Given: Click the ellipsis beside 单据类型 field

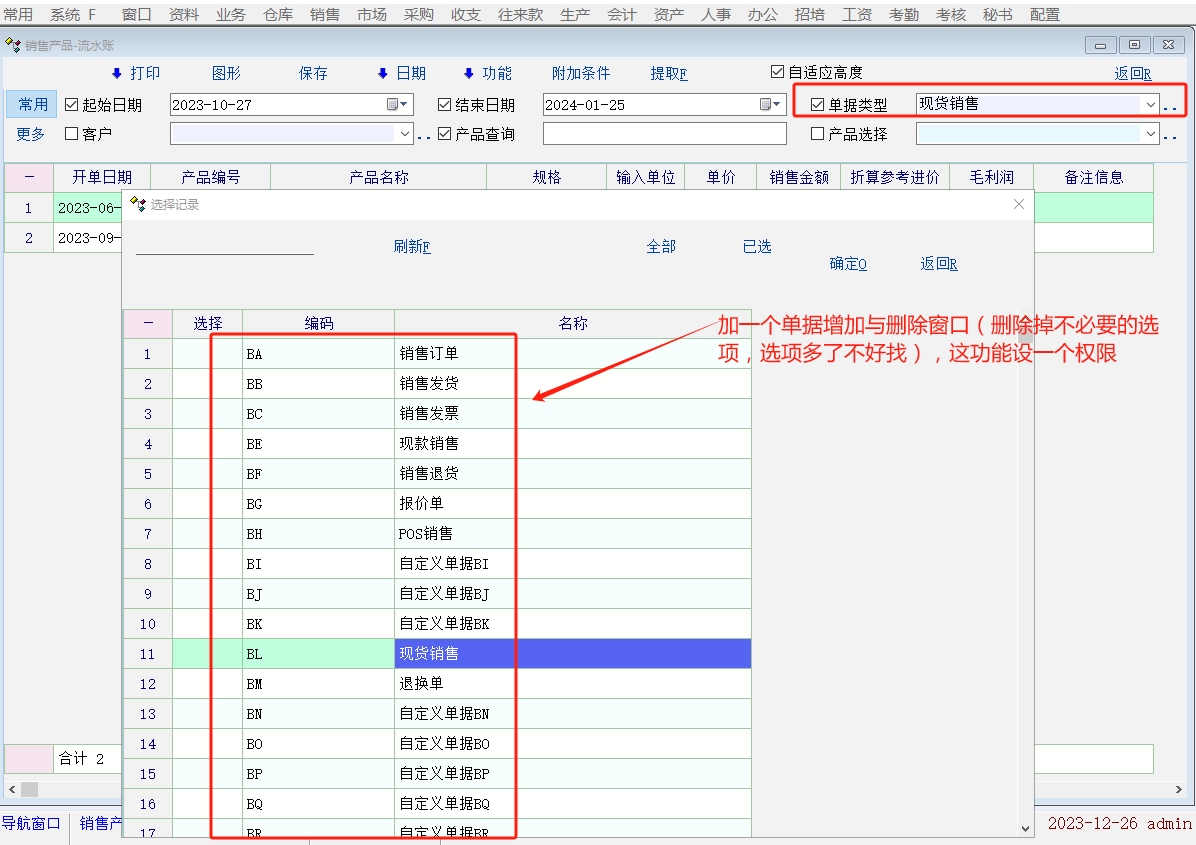Looking at the screenshot, I should click(1169, 106).
